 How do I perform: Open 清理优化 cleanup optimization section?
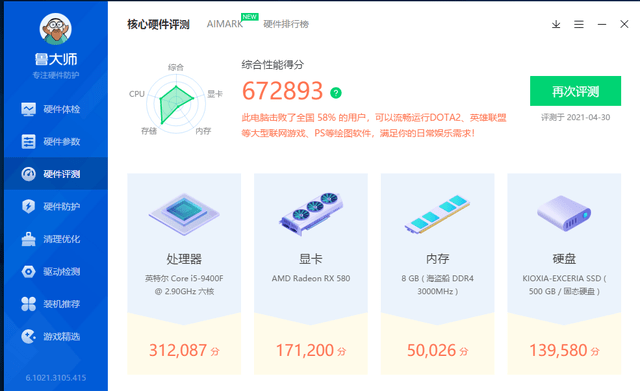click(x=56, y=239)
